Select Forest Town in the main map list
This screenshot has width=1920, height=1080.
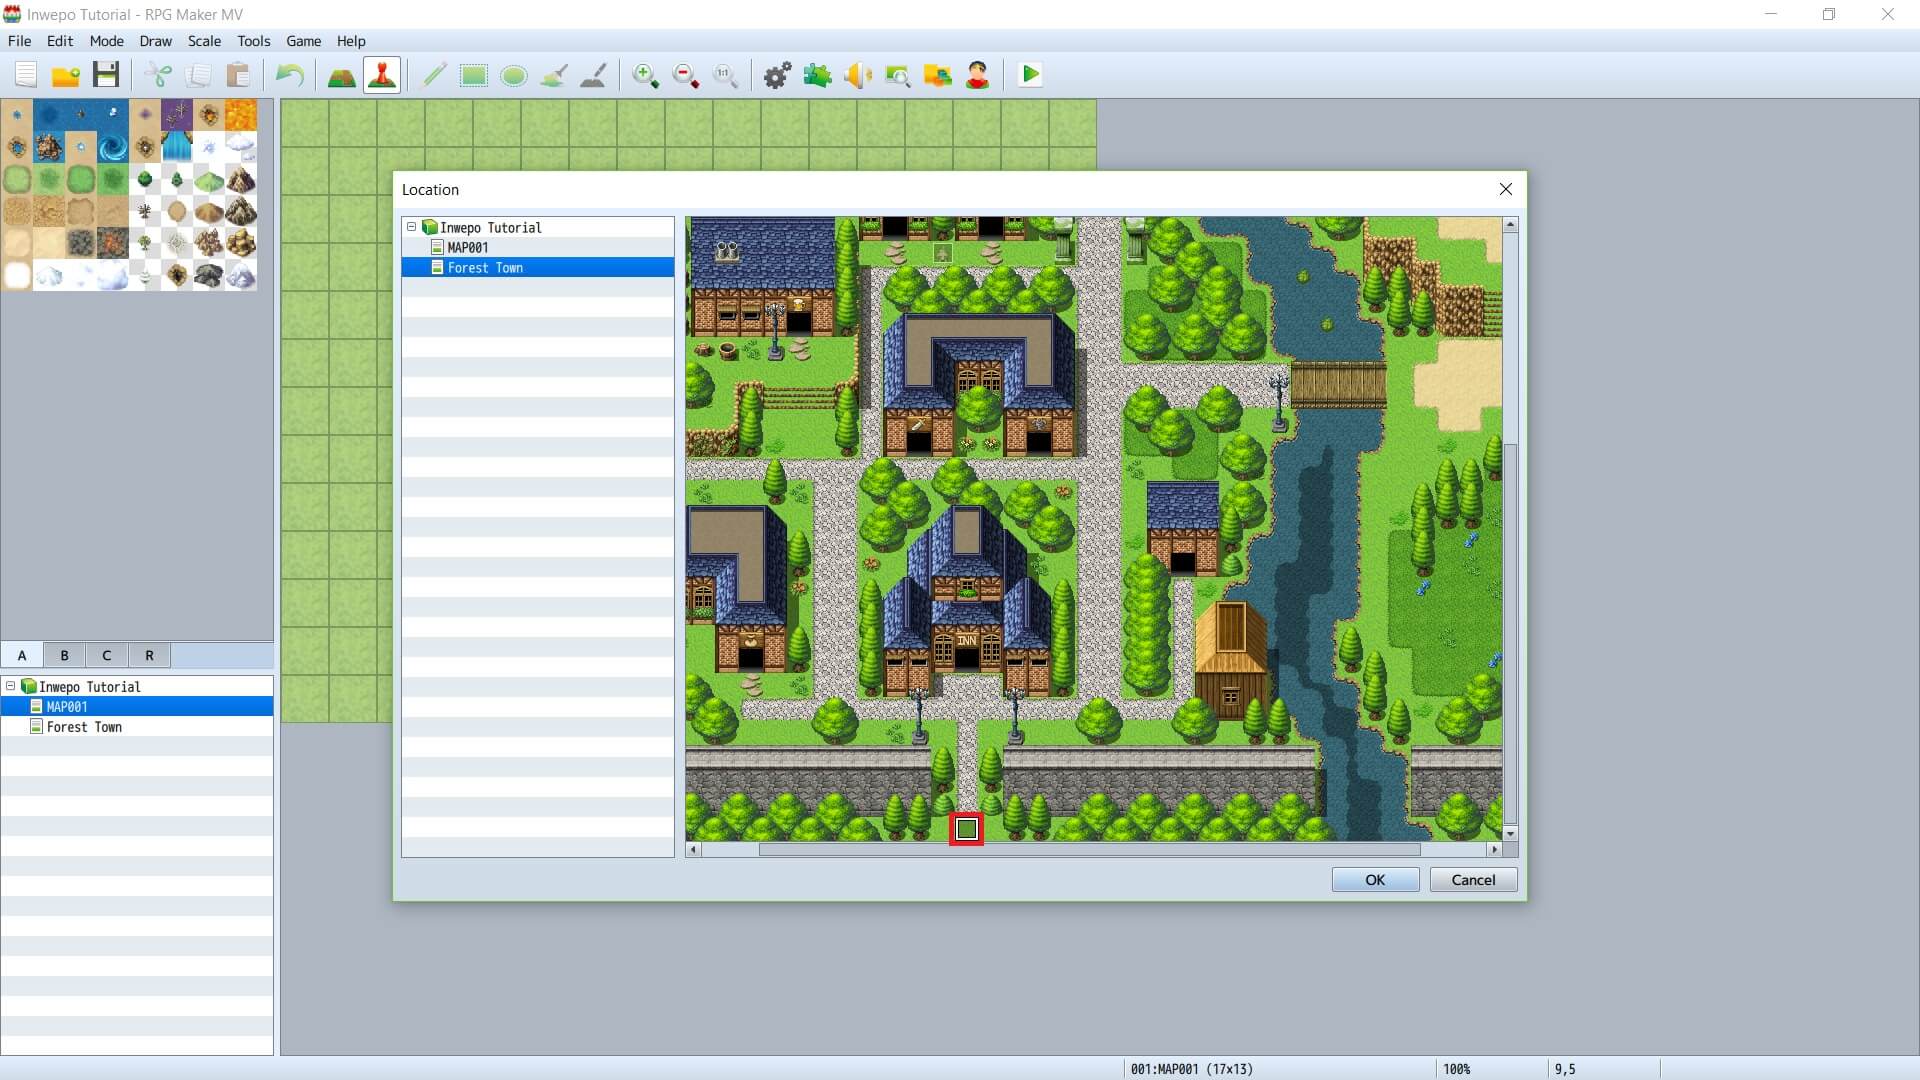pos(84,727)
